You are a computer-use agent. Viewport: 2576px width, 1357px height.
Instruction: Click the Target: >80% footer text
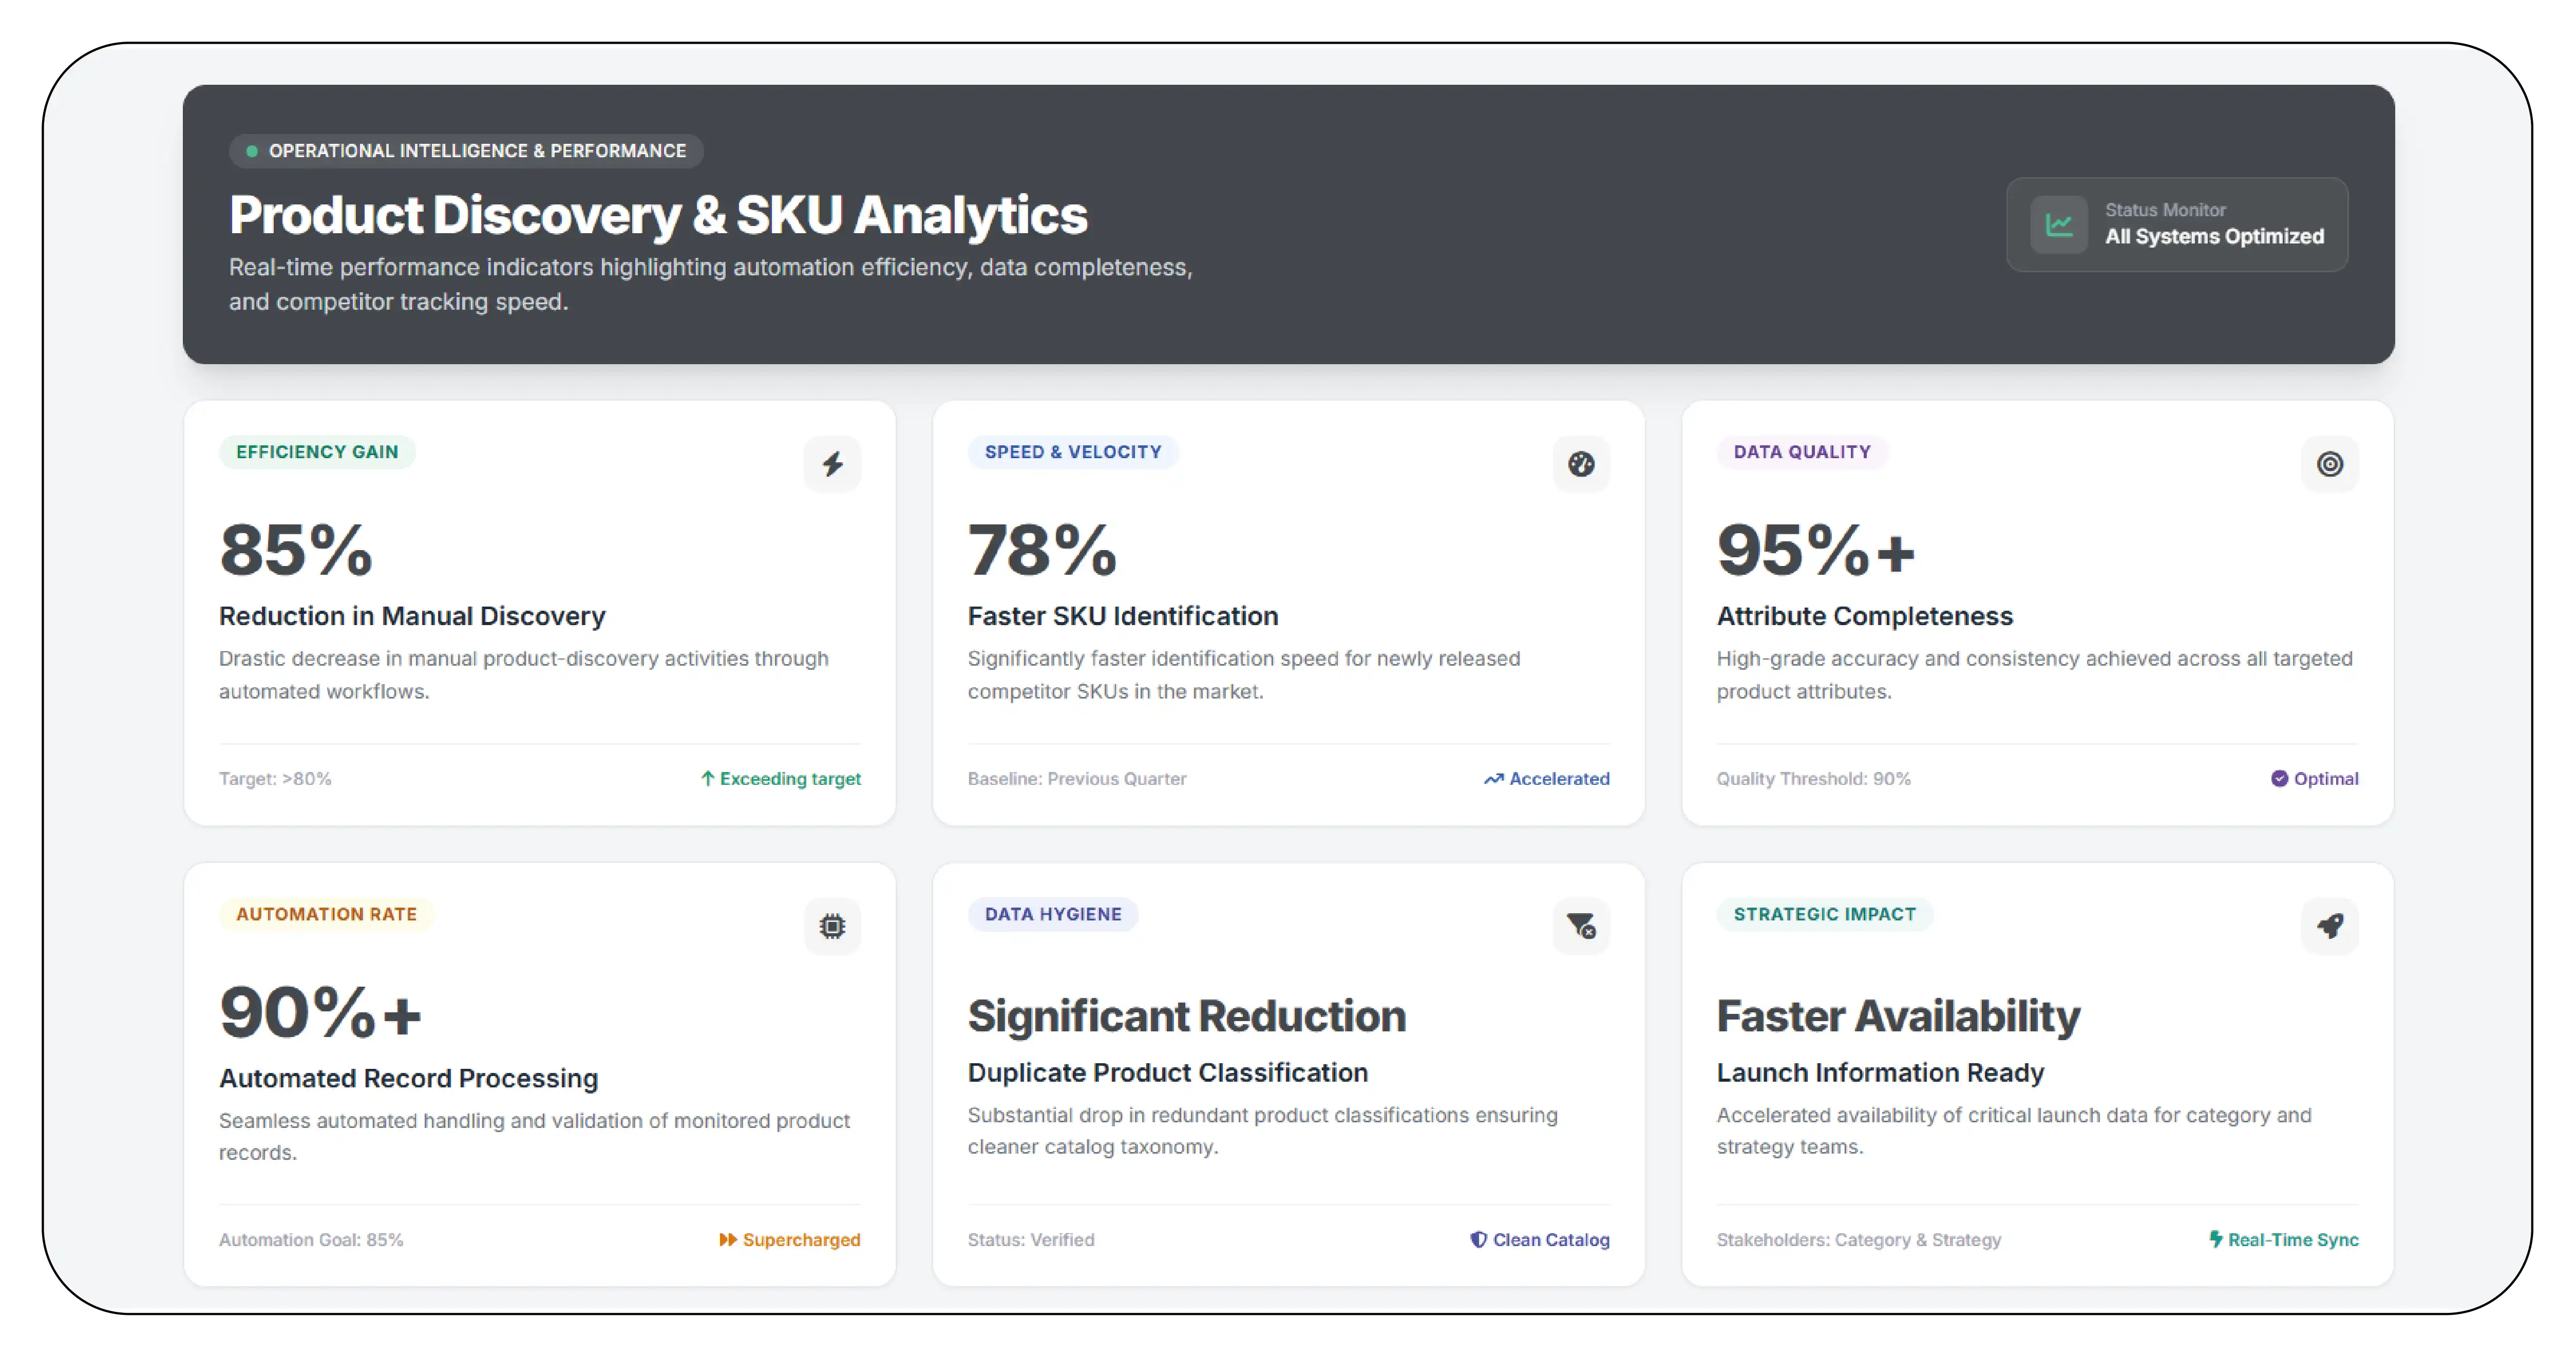coord(275,778)
